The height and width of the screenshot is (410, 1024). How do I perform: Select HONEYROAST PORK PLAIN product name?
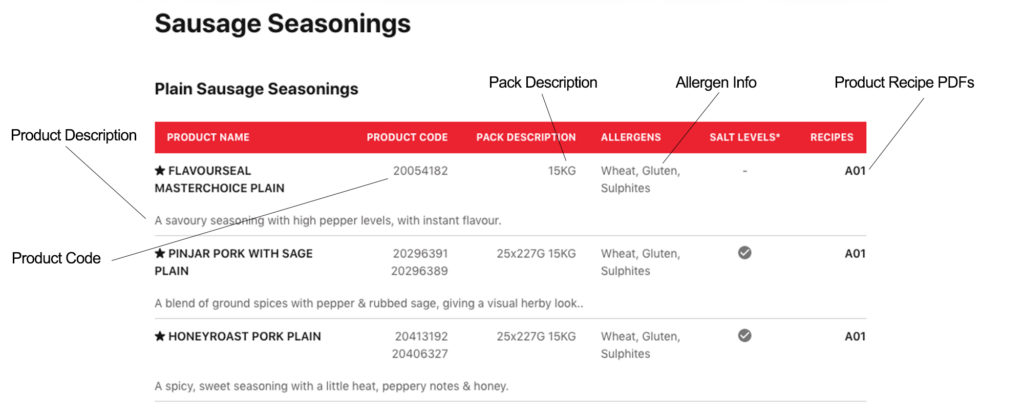click(x=238, y=337)
